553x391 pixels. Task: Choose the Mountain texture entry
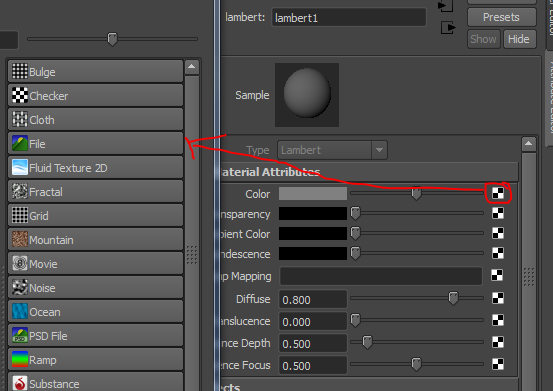click(x=96, y=240)
